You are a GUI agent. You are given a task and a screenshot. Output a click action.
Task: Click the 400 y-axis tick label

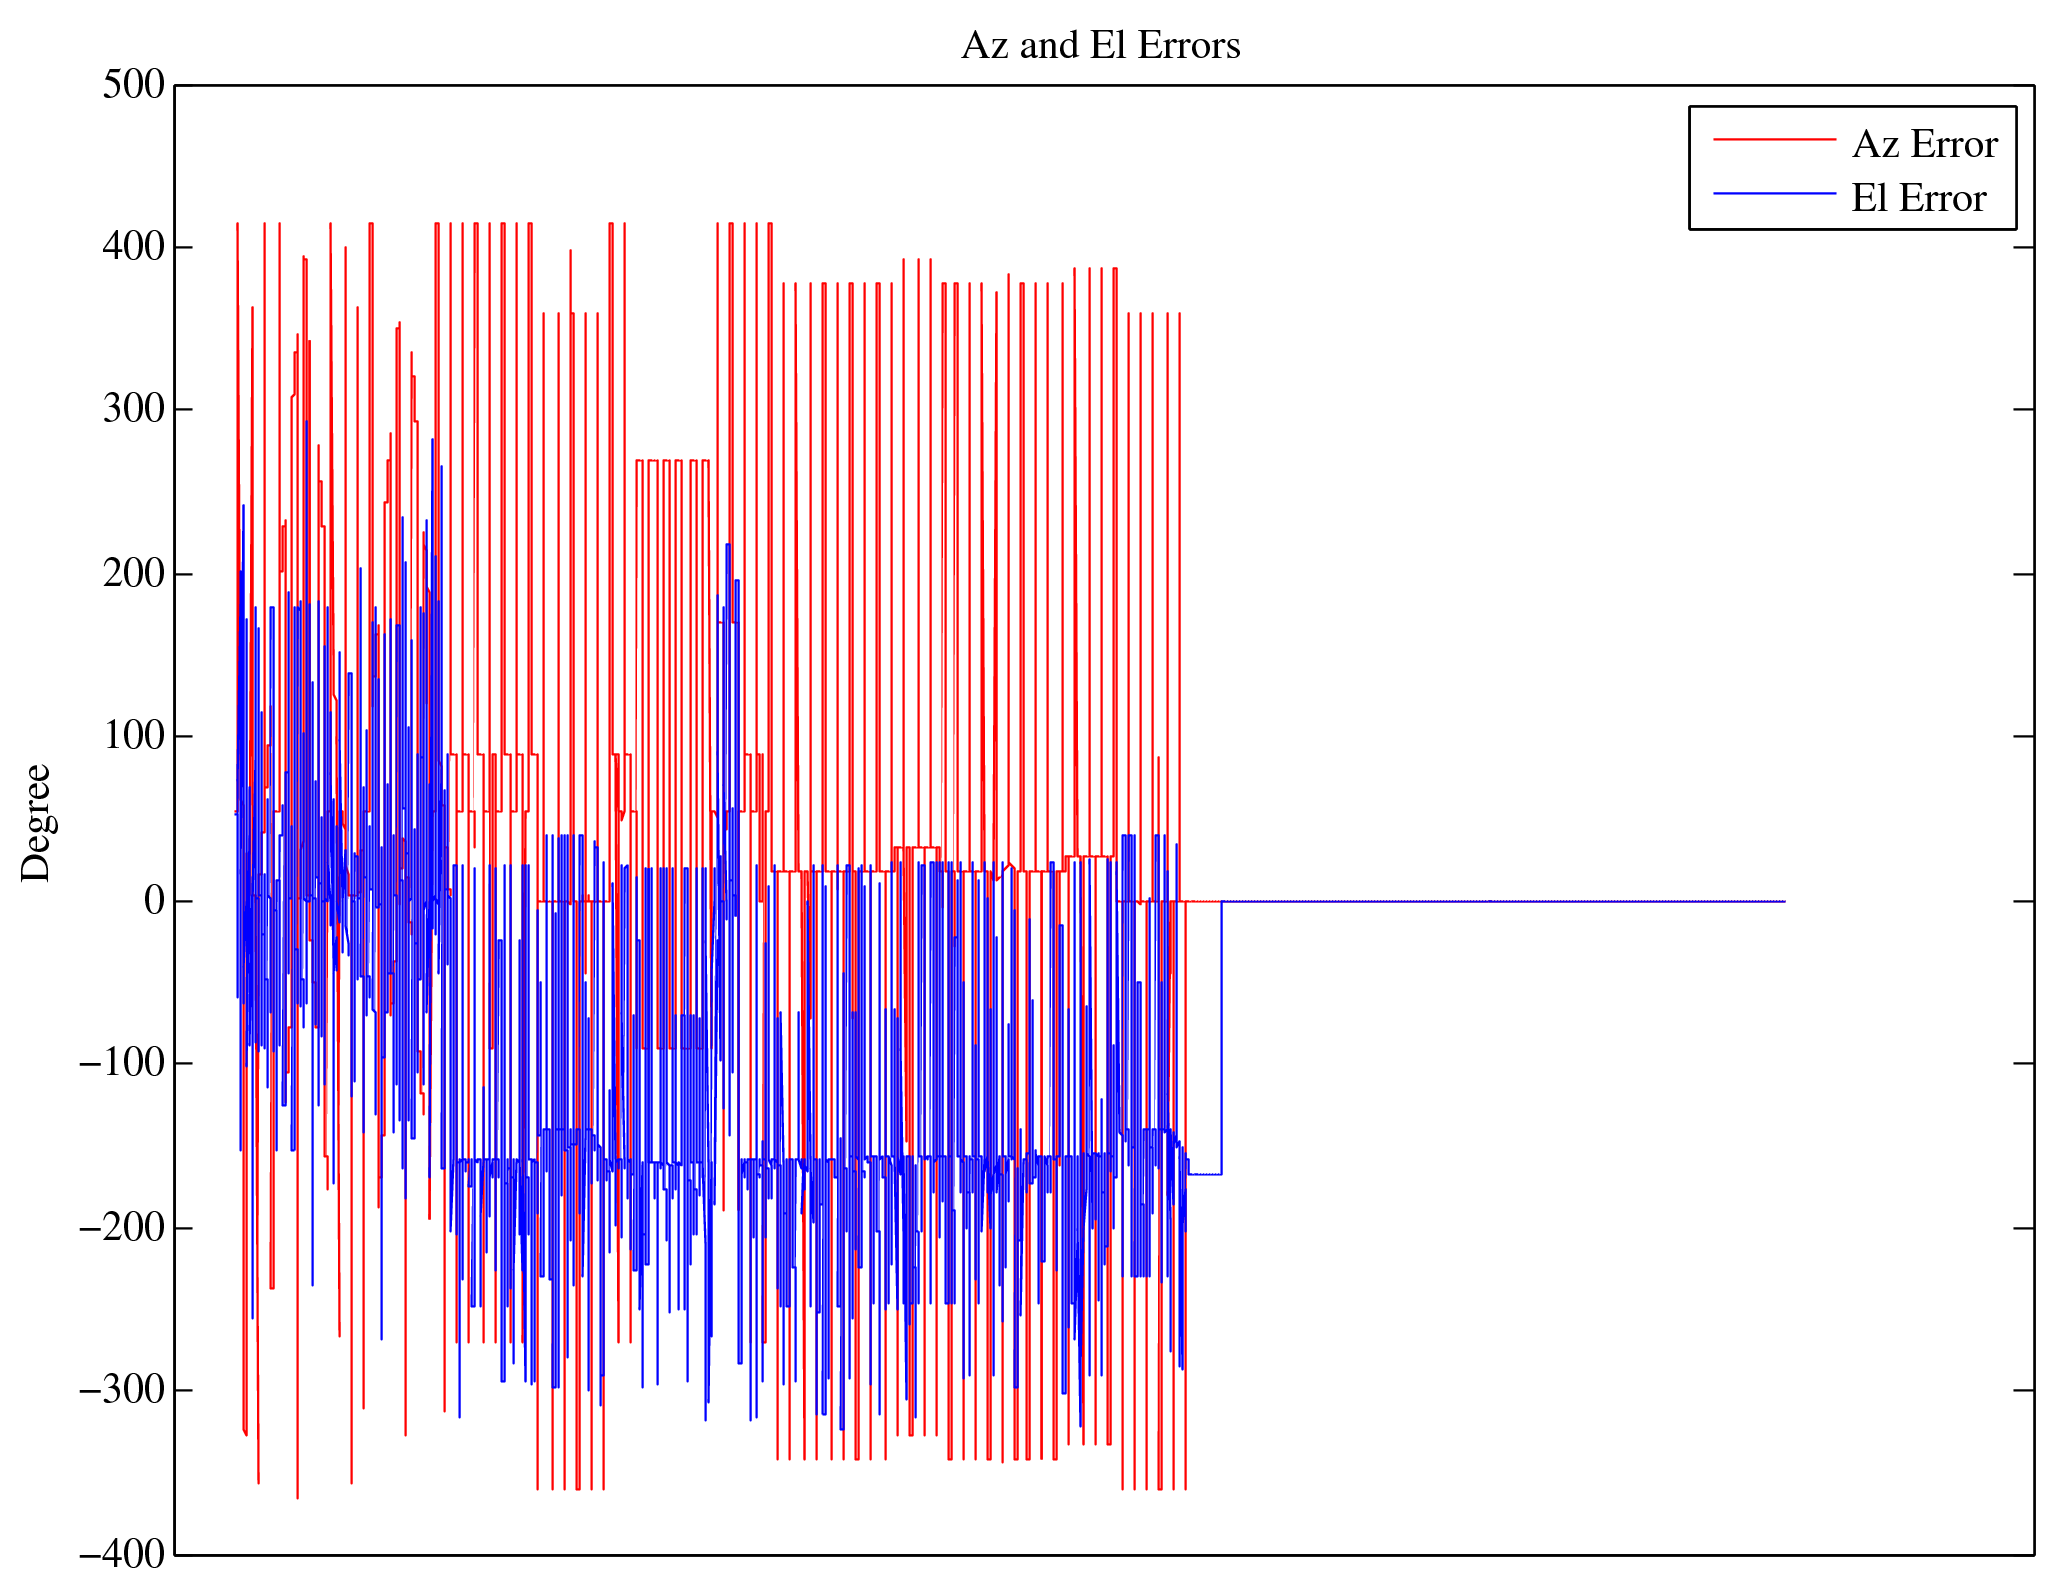point(133,247)
